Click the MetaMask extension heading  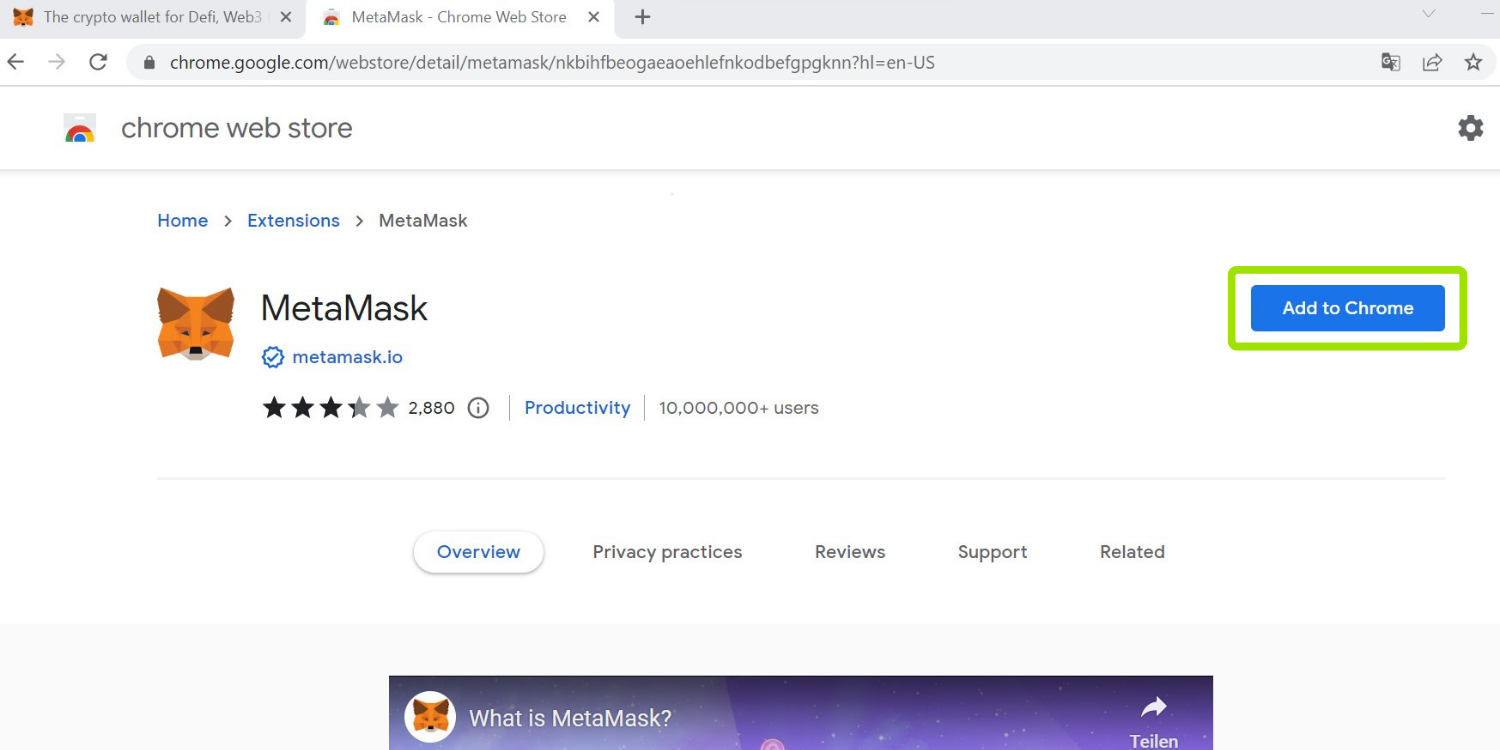[x=344, y=308]
